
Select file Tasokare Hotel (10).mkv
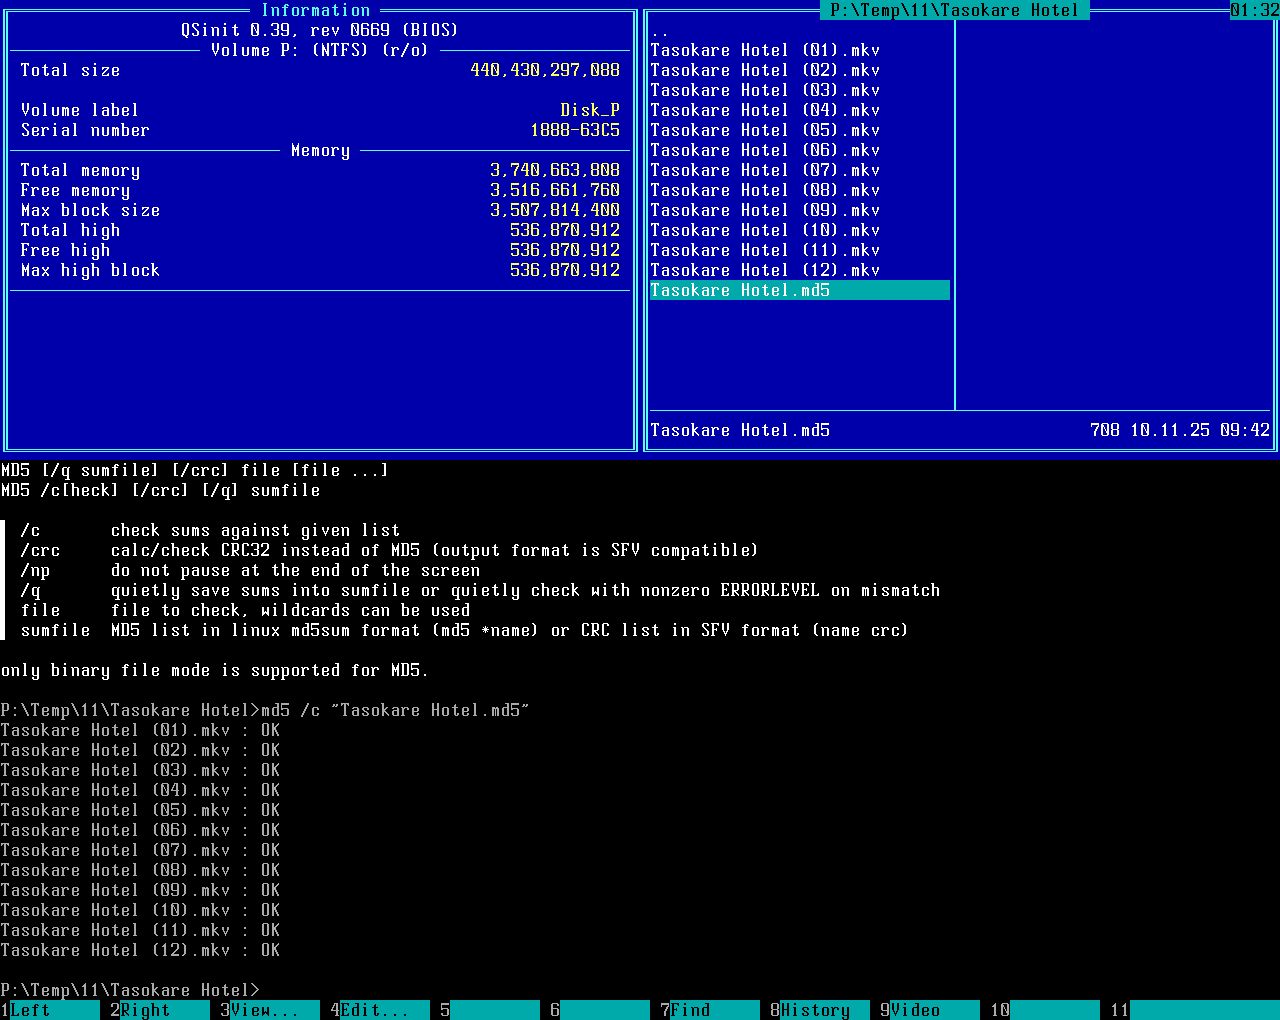765,230
